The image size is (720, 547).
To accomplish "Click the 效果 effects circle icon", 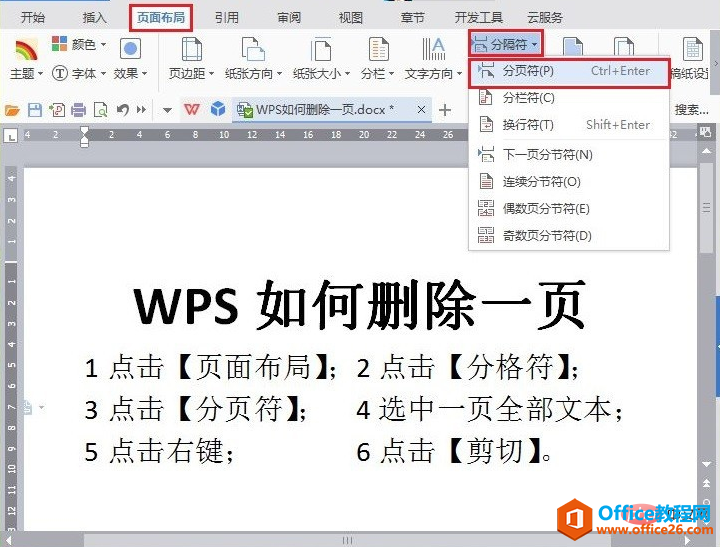I will click(130, 49).
